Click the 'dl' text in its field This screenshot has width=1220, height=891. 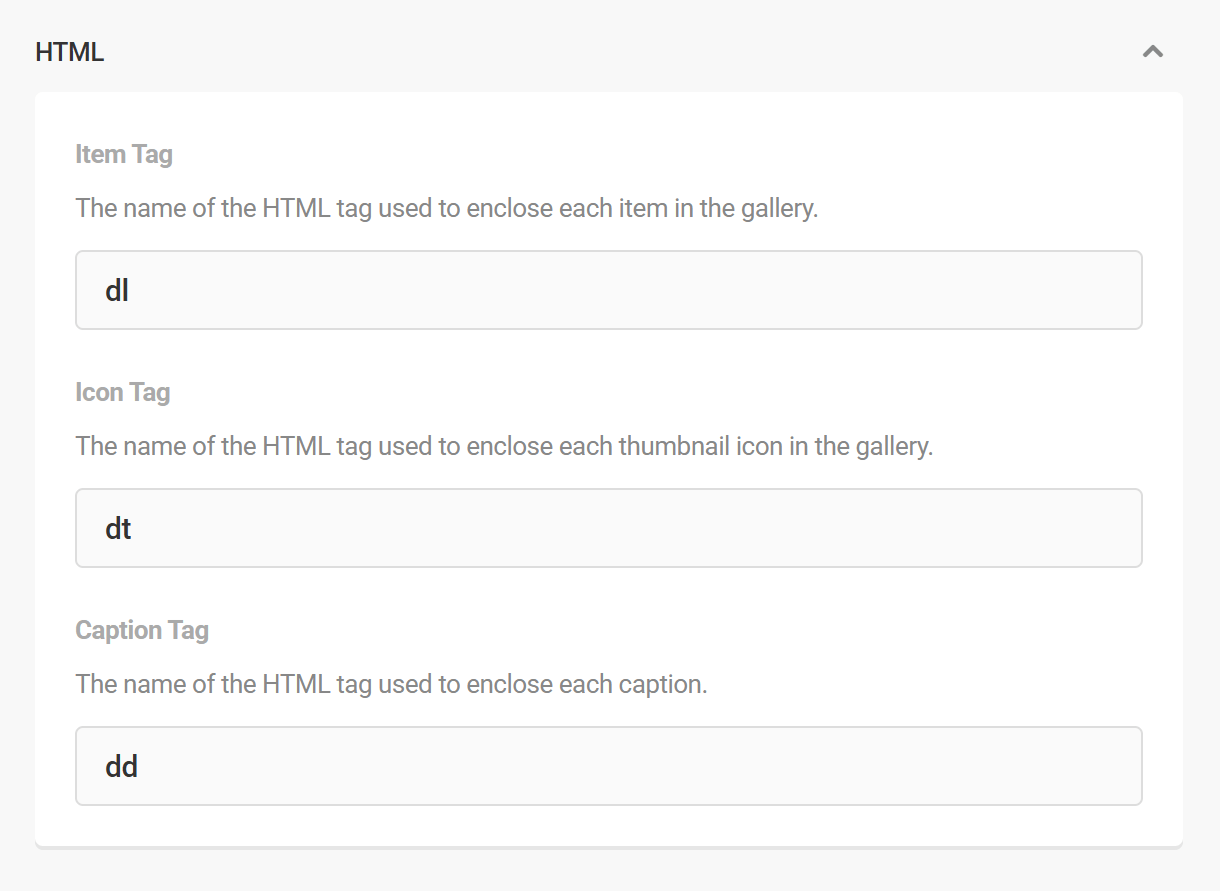pos(115,290)
